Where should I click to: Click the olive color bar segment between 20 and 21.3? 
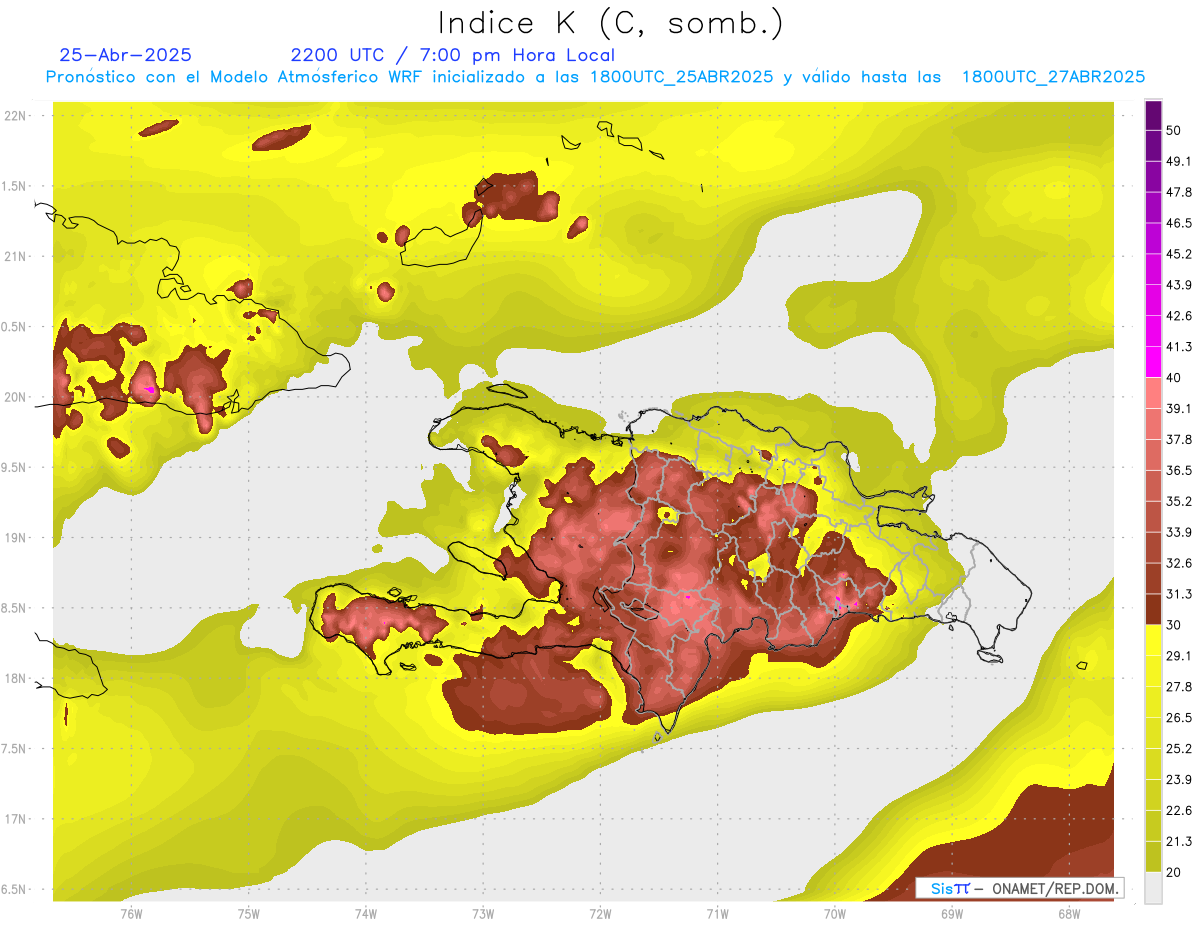pyautogui.click(x=1154, y=856)
